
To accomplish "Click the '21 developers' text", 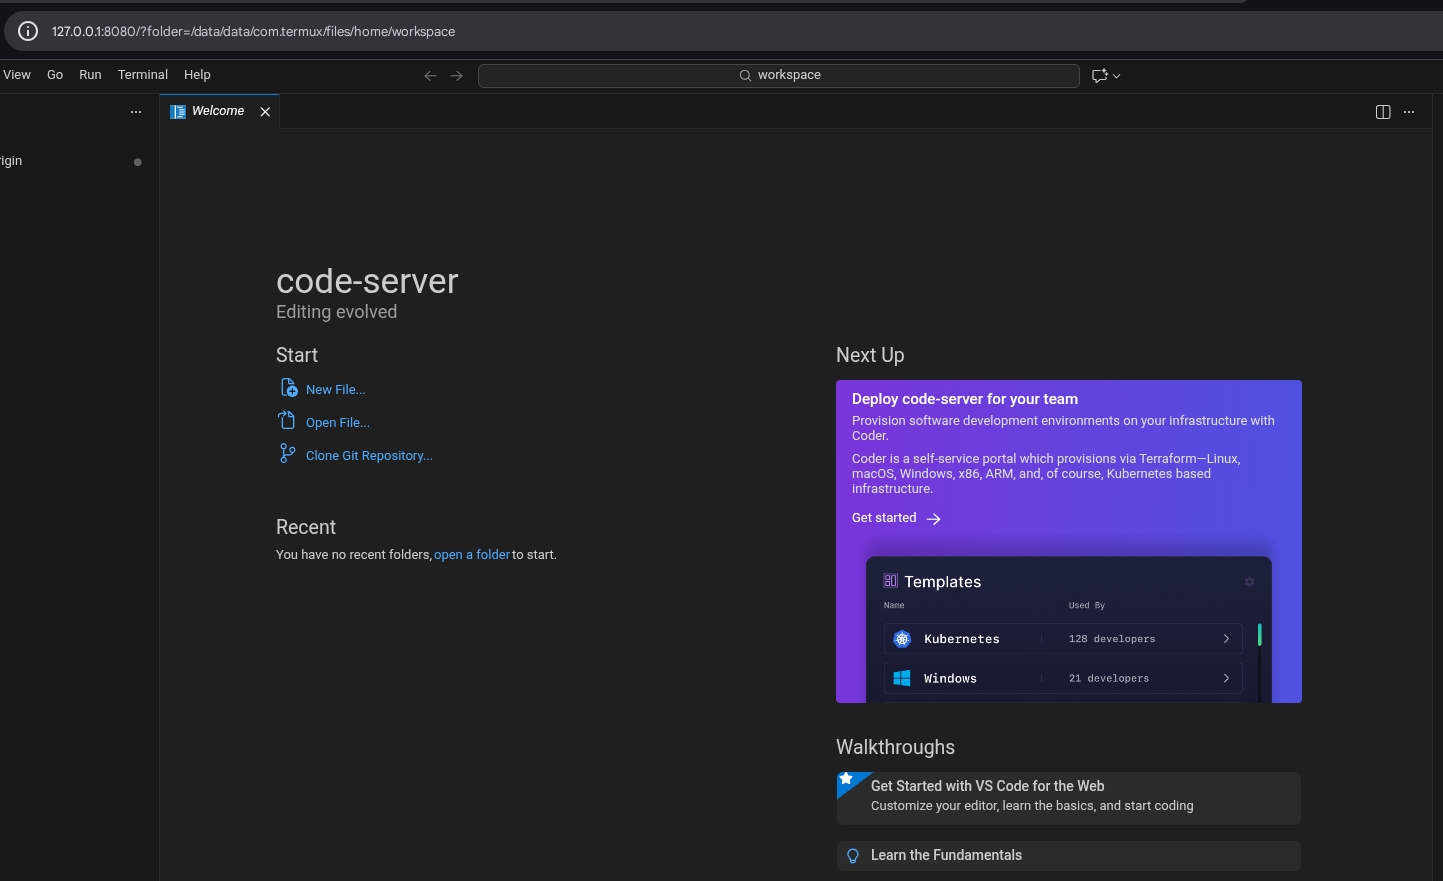I will (x=1109, y=678).
